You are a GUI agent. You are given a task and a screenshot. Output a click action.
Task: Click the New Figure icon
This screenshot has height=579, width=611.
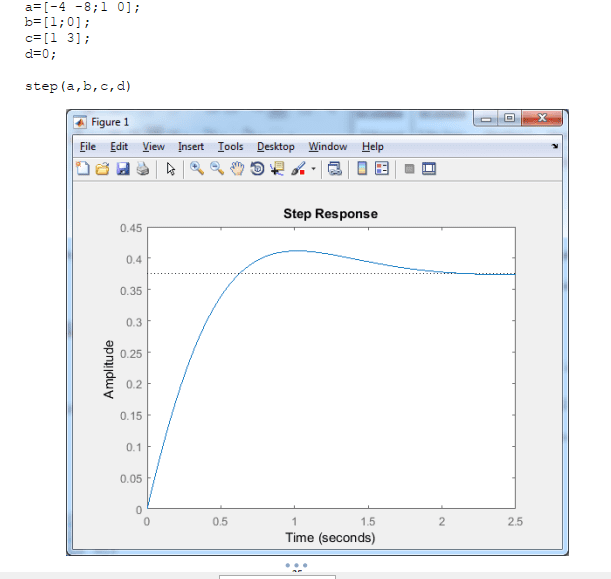point(83,169)
